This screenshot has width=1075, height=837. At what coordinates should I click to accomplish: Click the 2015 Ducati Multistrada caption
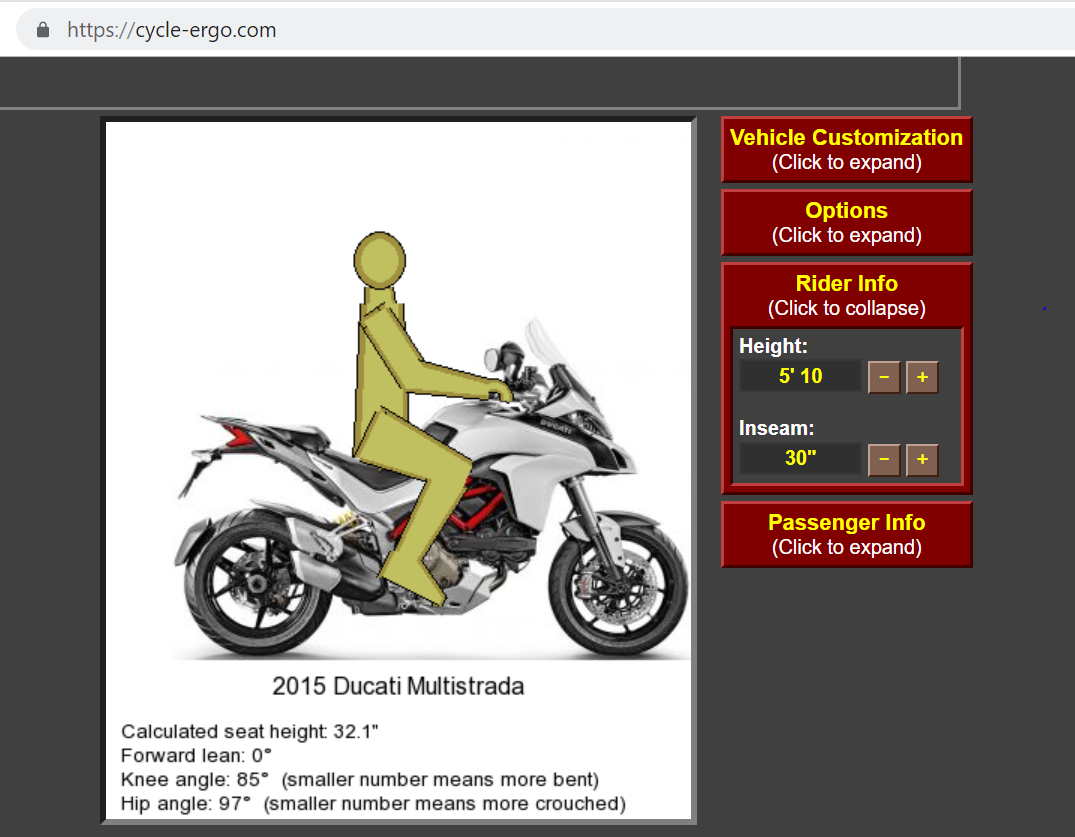point(398,687)
